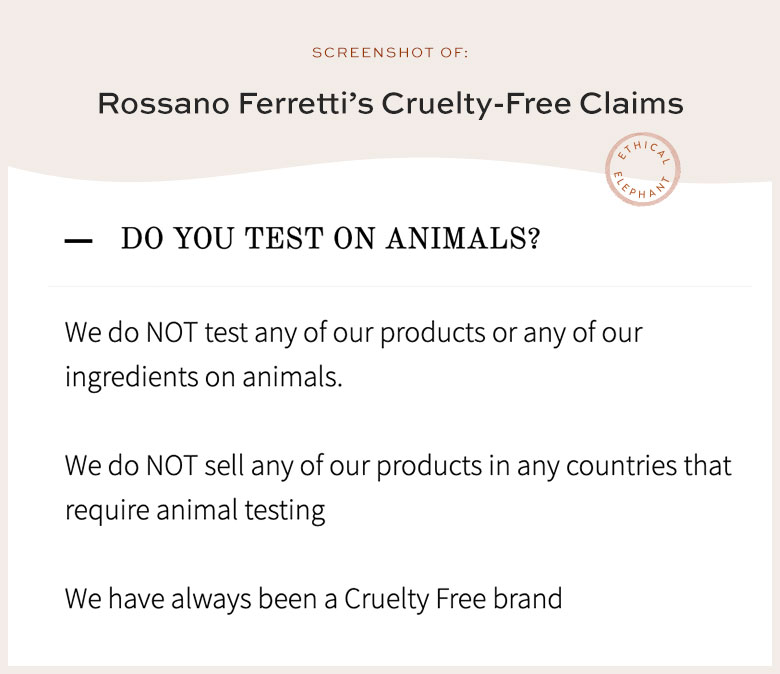Click the "DO YOU TEST ON ANIMALS?" heading
This screenshot has height=674, width=780.
point(330,238)
